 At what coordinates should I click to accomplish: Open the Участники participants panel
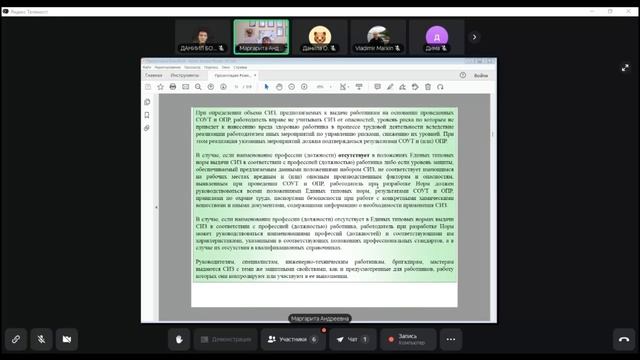tap(293, 339)
